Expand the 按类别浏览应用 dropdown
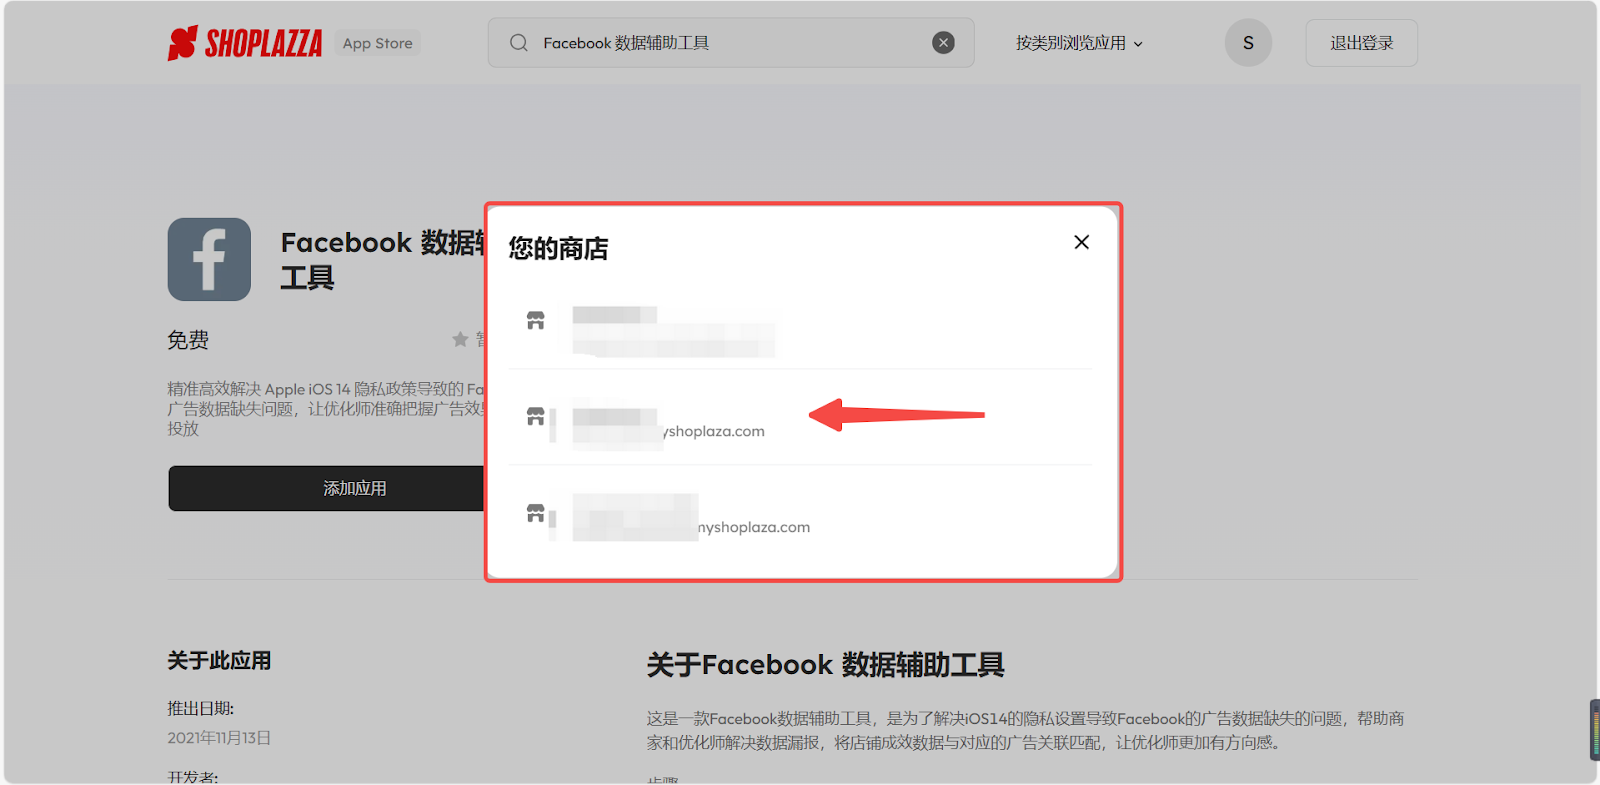The height and width of the screenshot is (785, 1600). tap(1079, 43)
